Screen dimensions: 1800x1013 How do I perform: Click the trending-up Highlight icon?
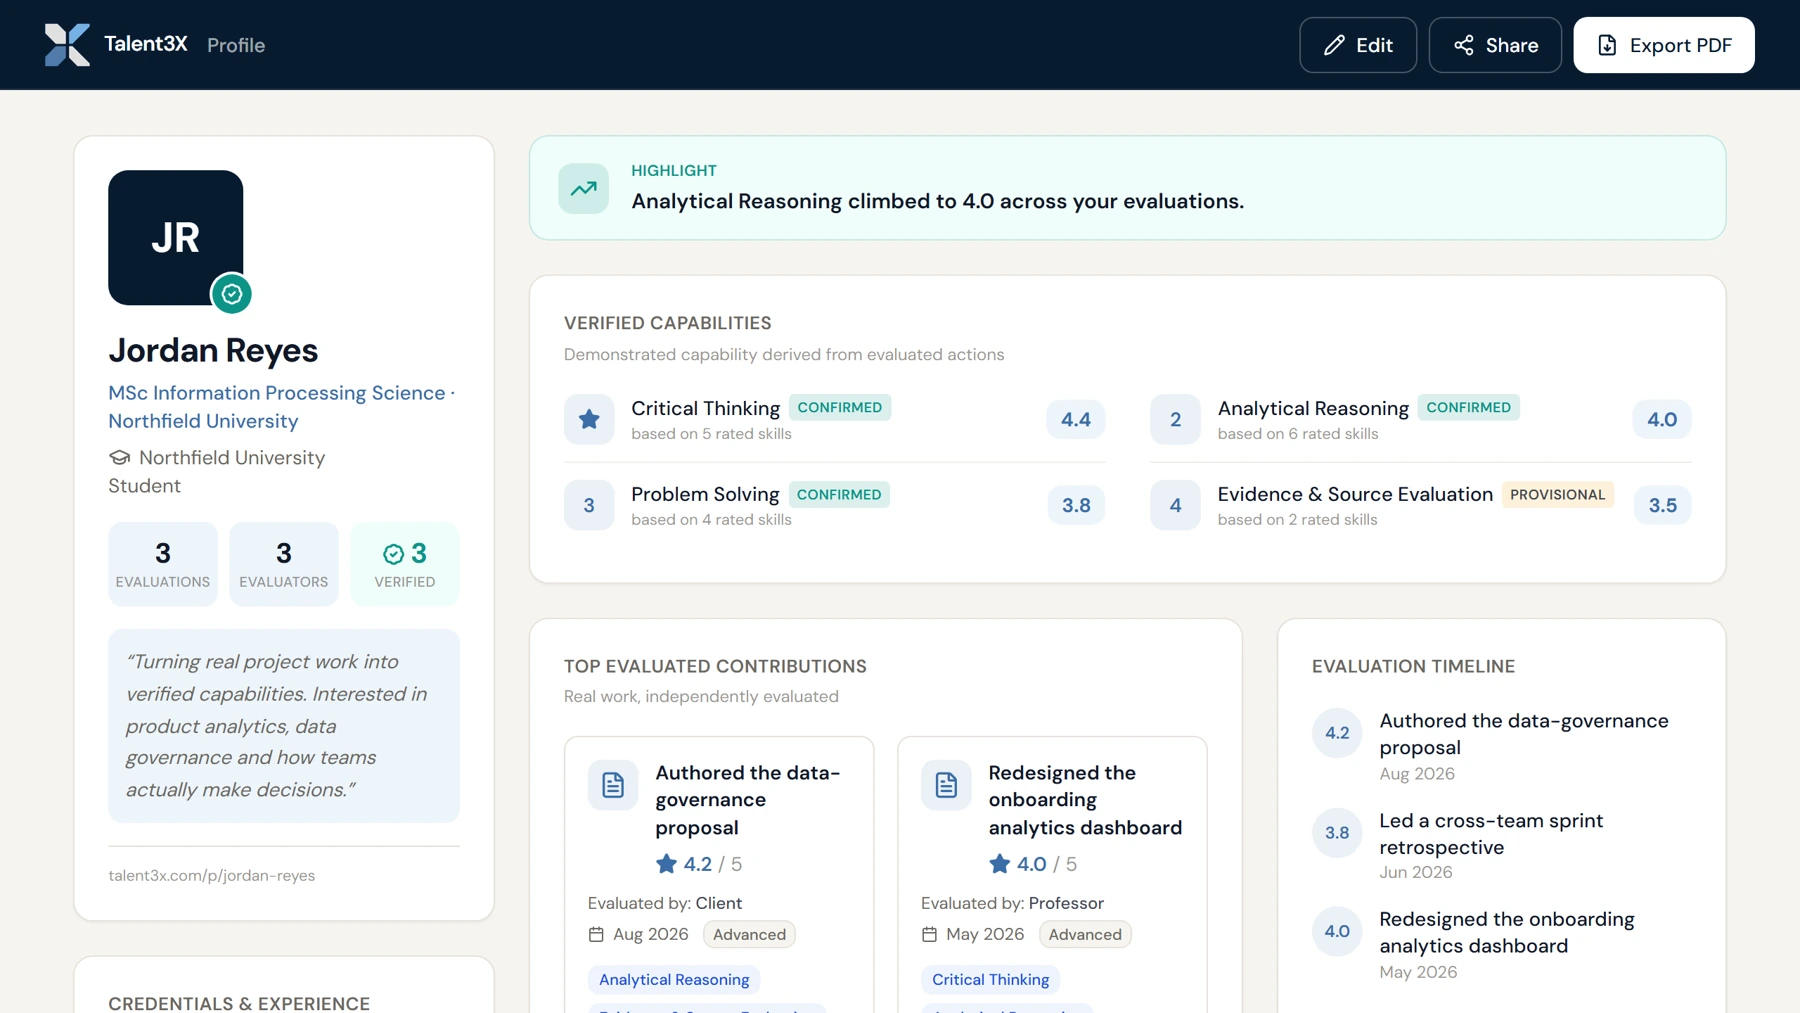click(x=584, y=188)
